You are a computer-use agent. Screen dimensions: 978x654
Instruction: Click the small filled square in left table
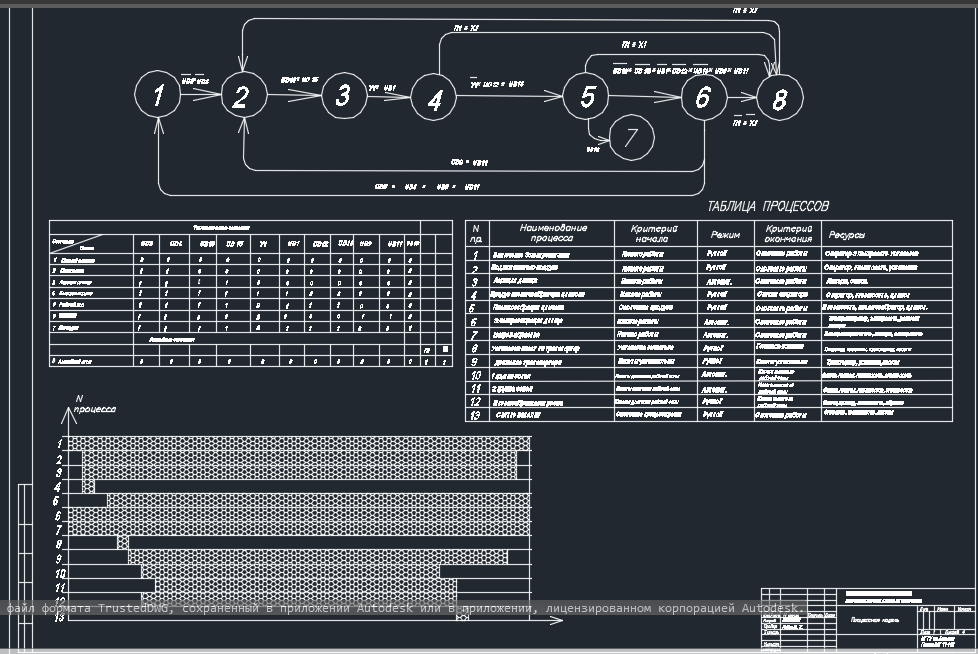coord(445,349)
